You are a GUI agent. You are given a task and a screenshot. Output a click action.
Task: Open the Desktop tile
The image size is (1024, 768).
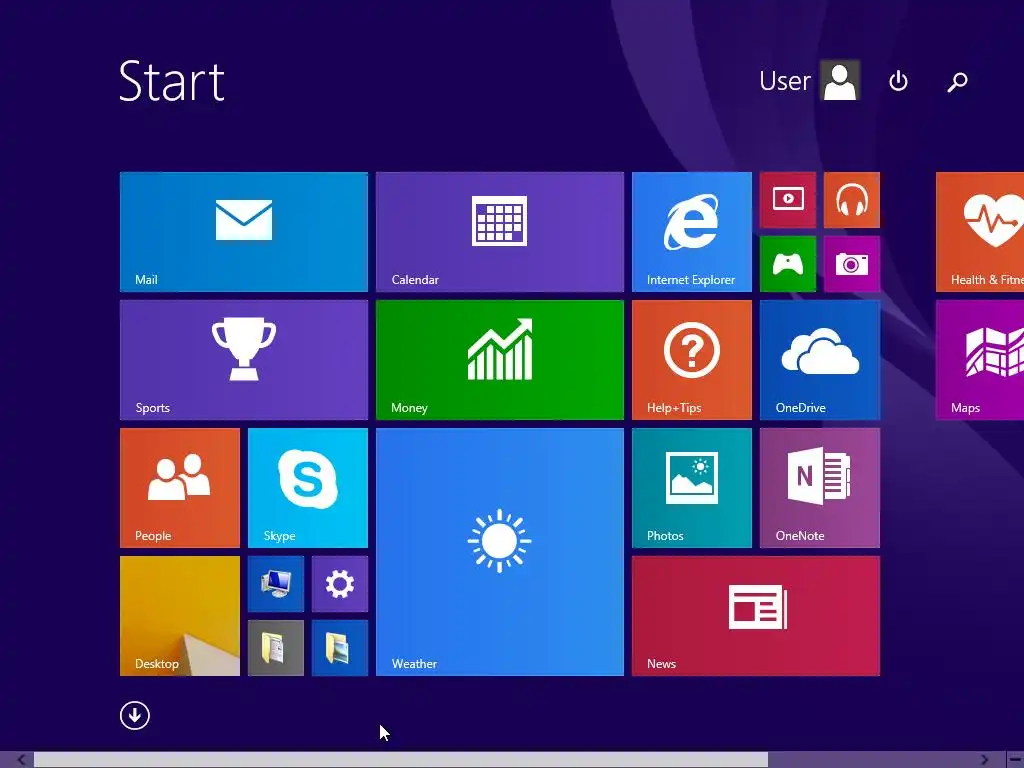pos(180,616)
